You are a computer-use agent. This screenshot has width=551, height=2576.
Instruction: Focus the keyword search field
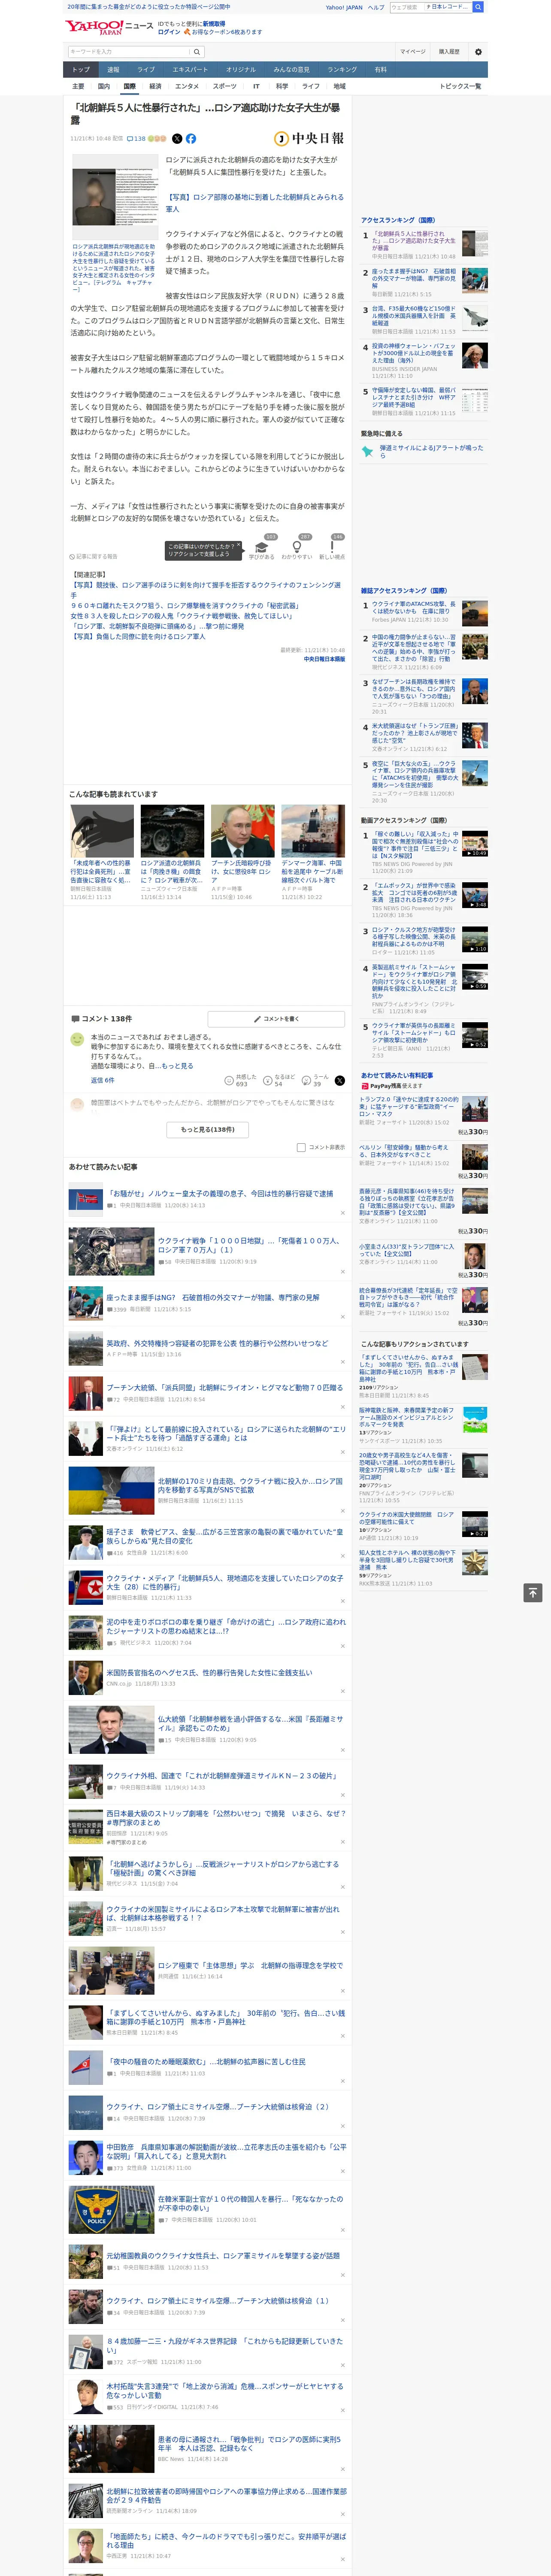coord(129,52)
